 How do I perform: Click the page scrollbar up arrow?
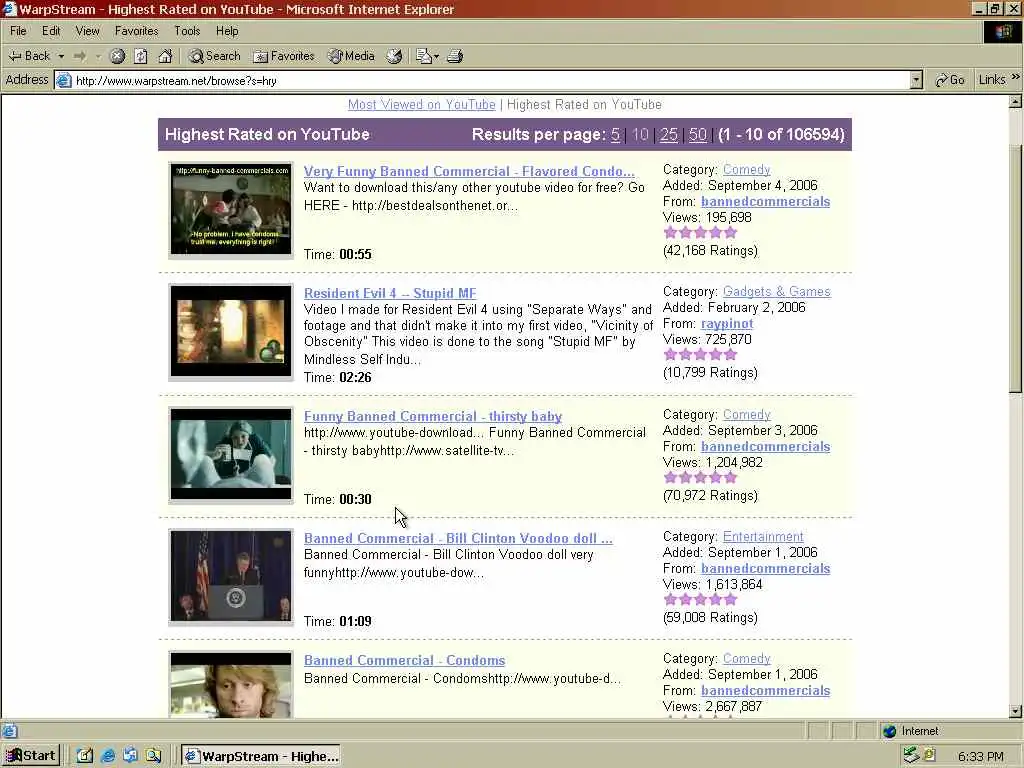pos(1016,101)
